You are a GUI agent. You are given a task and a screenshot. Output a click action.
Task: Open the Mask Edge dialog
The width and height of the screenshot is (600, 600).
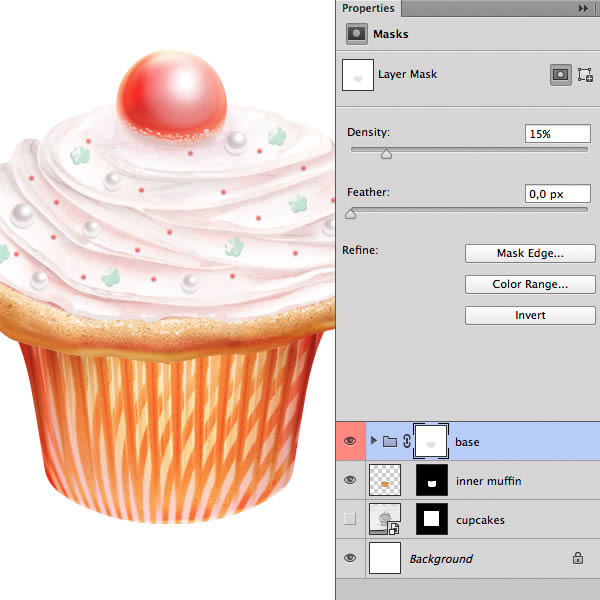pyautogui.click(x=530, y=253)
